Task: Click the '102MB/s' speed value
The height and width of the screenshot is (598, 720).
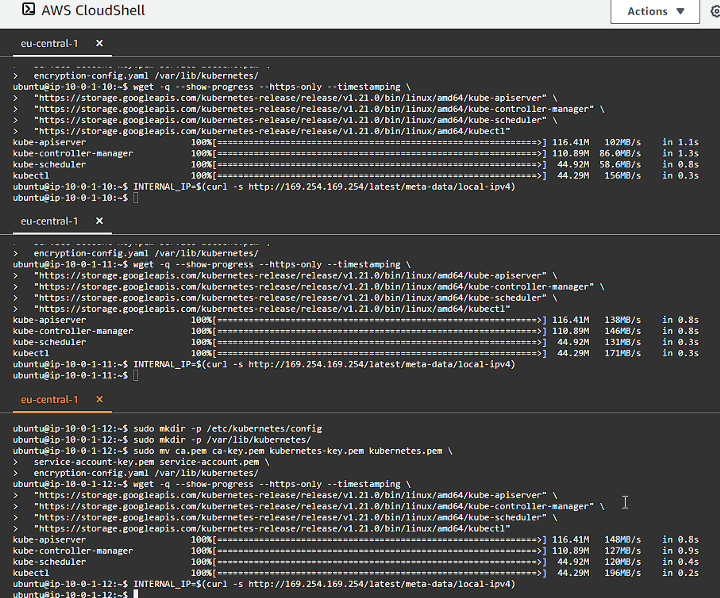Action: [x=622, y=142]
